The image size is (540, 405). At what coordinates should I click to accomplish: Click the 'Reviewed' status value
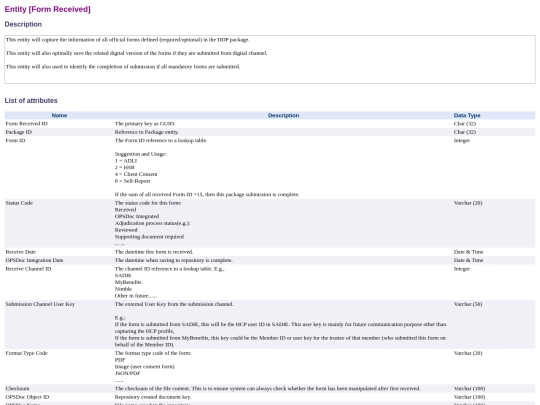126,230
